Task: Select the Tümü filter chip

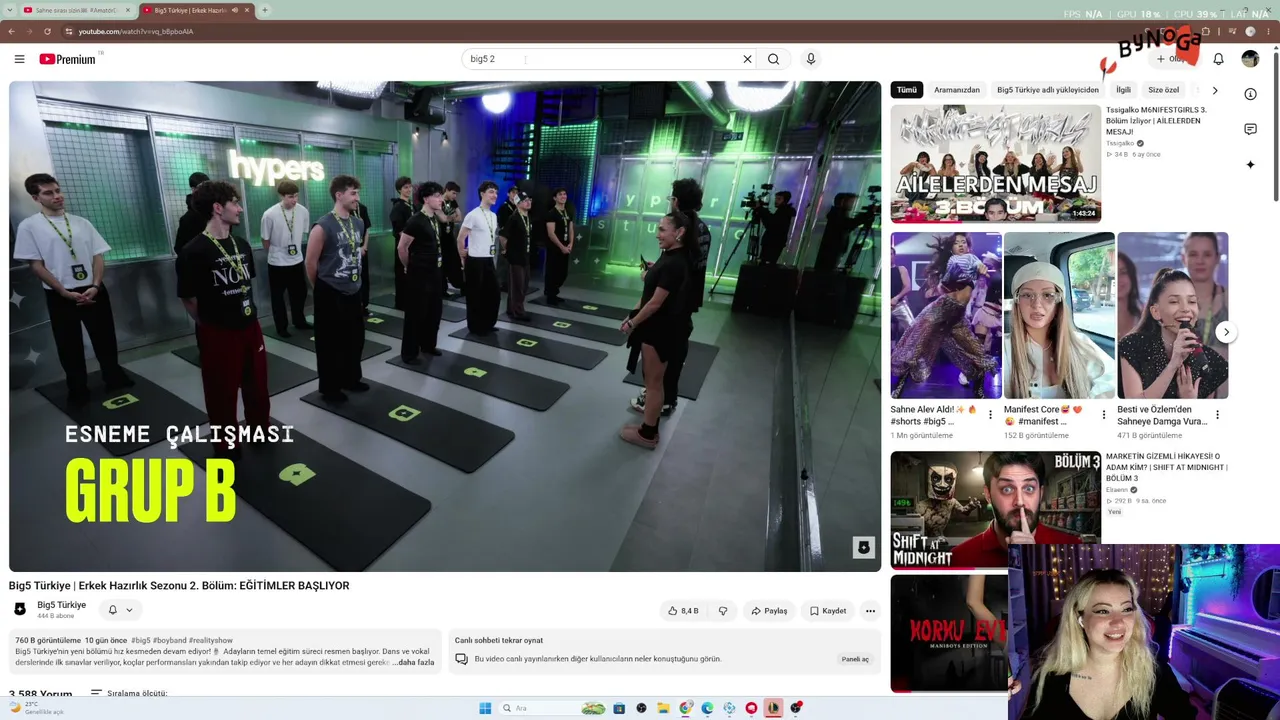Action: point(907,90)
